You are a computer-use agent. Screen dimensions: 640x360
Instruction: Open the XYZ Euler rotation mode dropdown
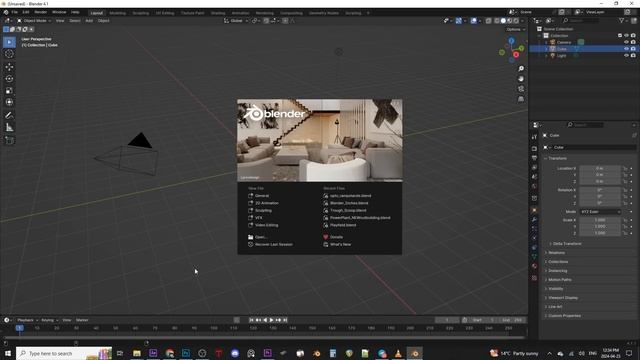tap(600, 212)
